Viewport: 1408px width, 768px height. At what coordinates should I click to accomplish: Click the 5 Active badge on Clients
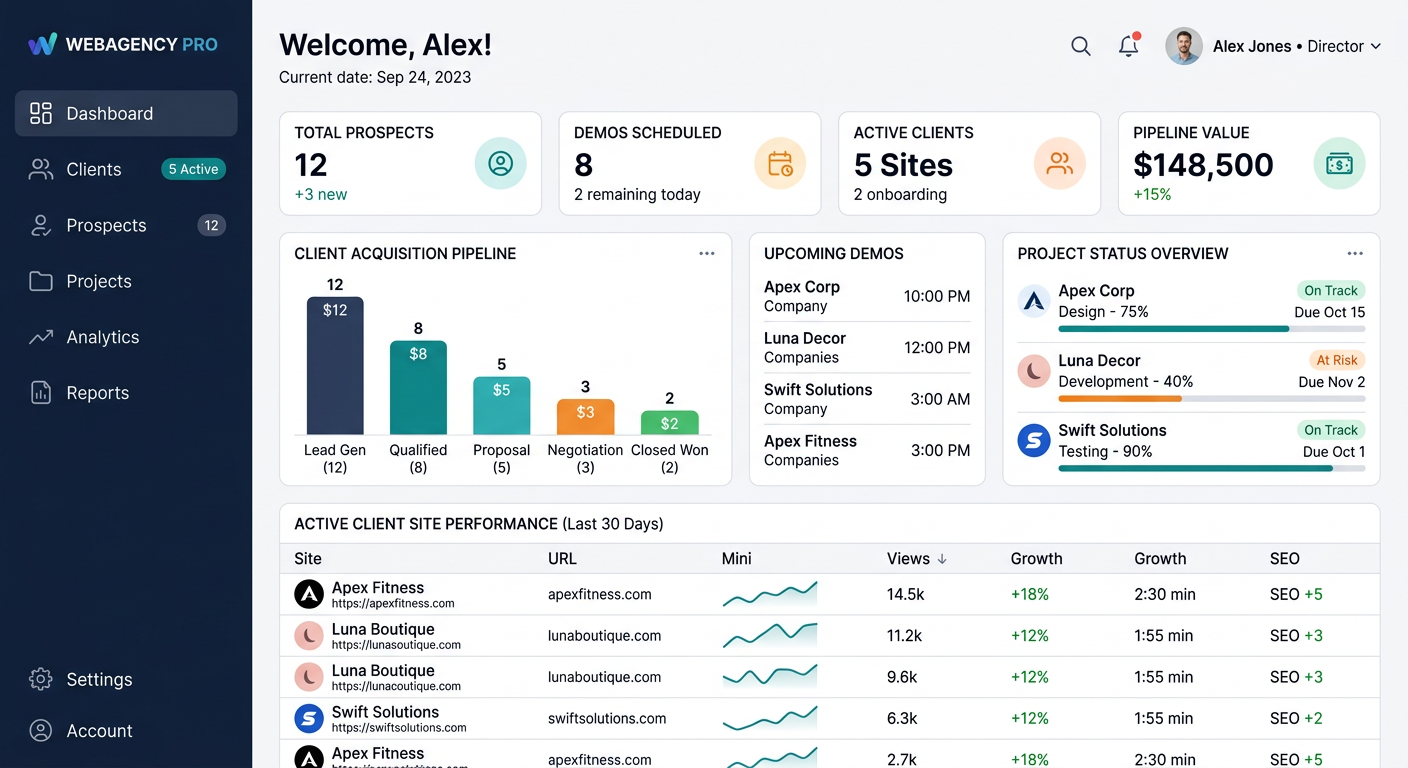tap(194, 169)
